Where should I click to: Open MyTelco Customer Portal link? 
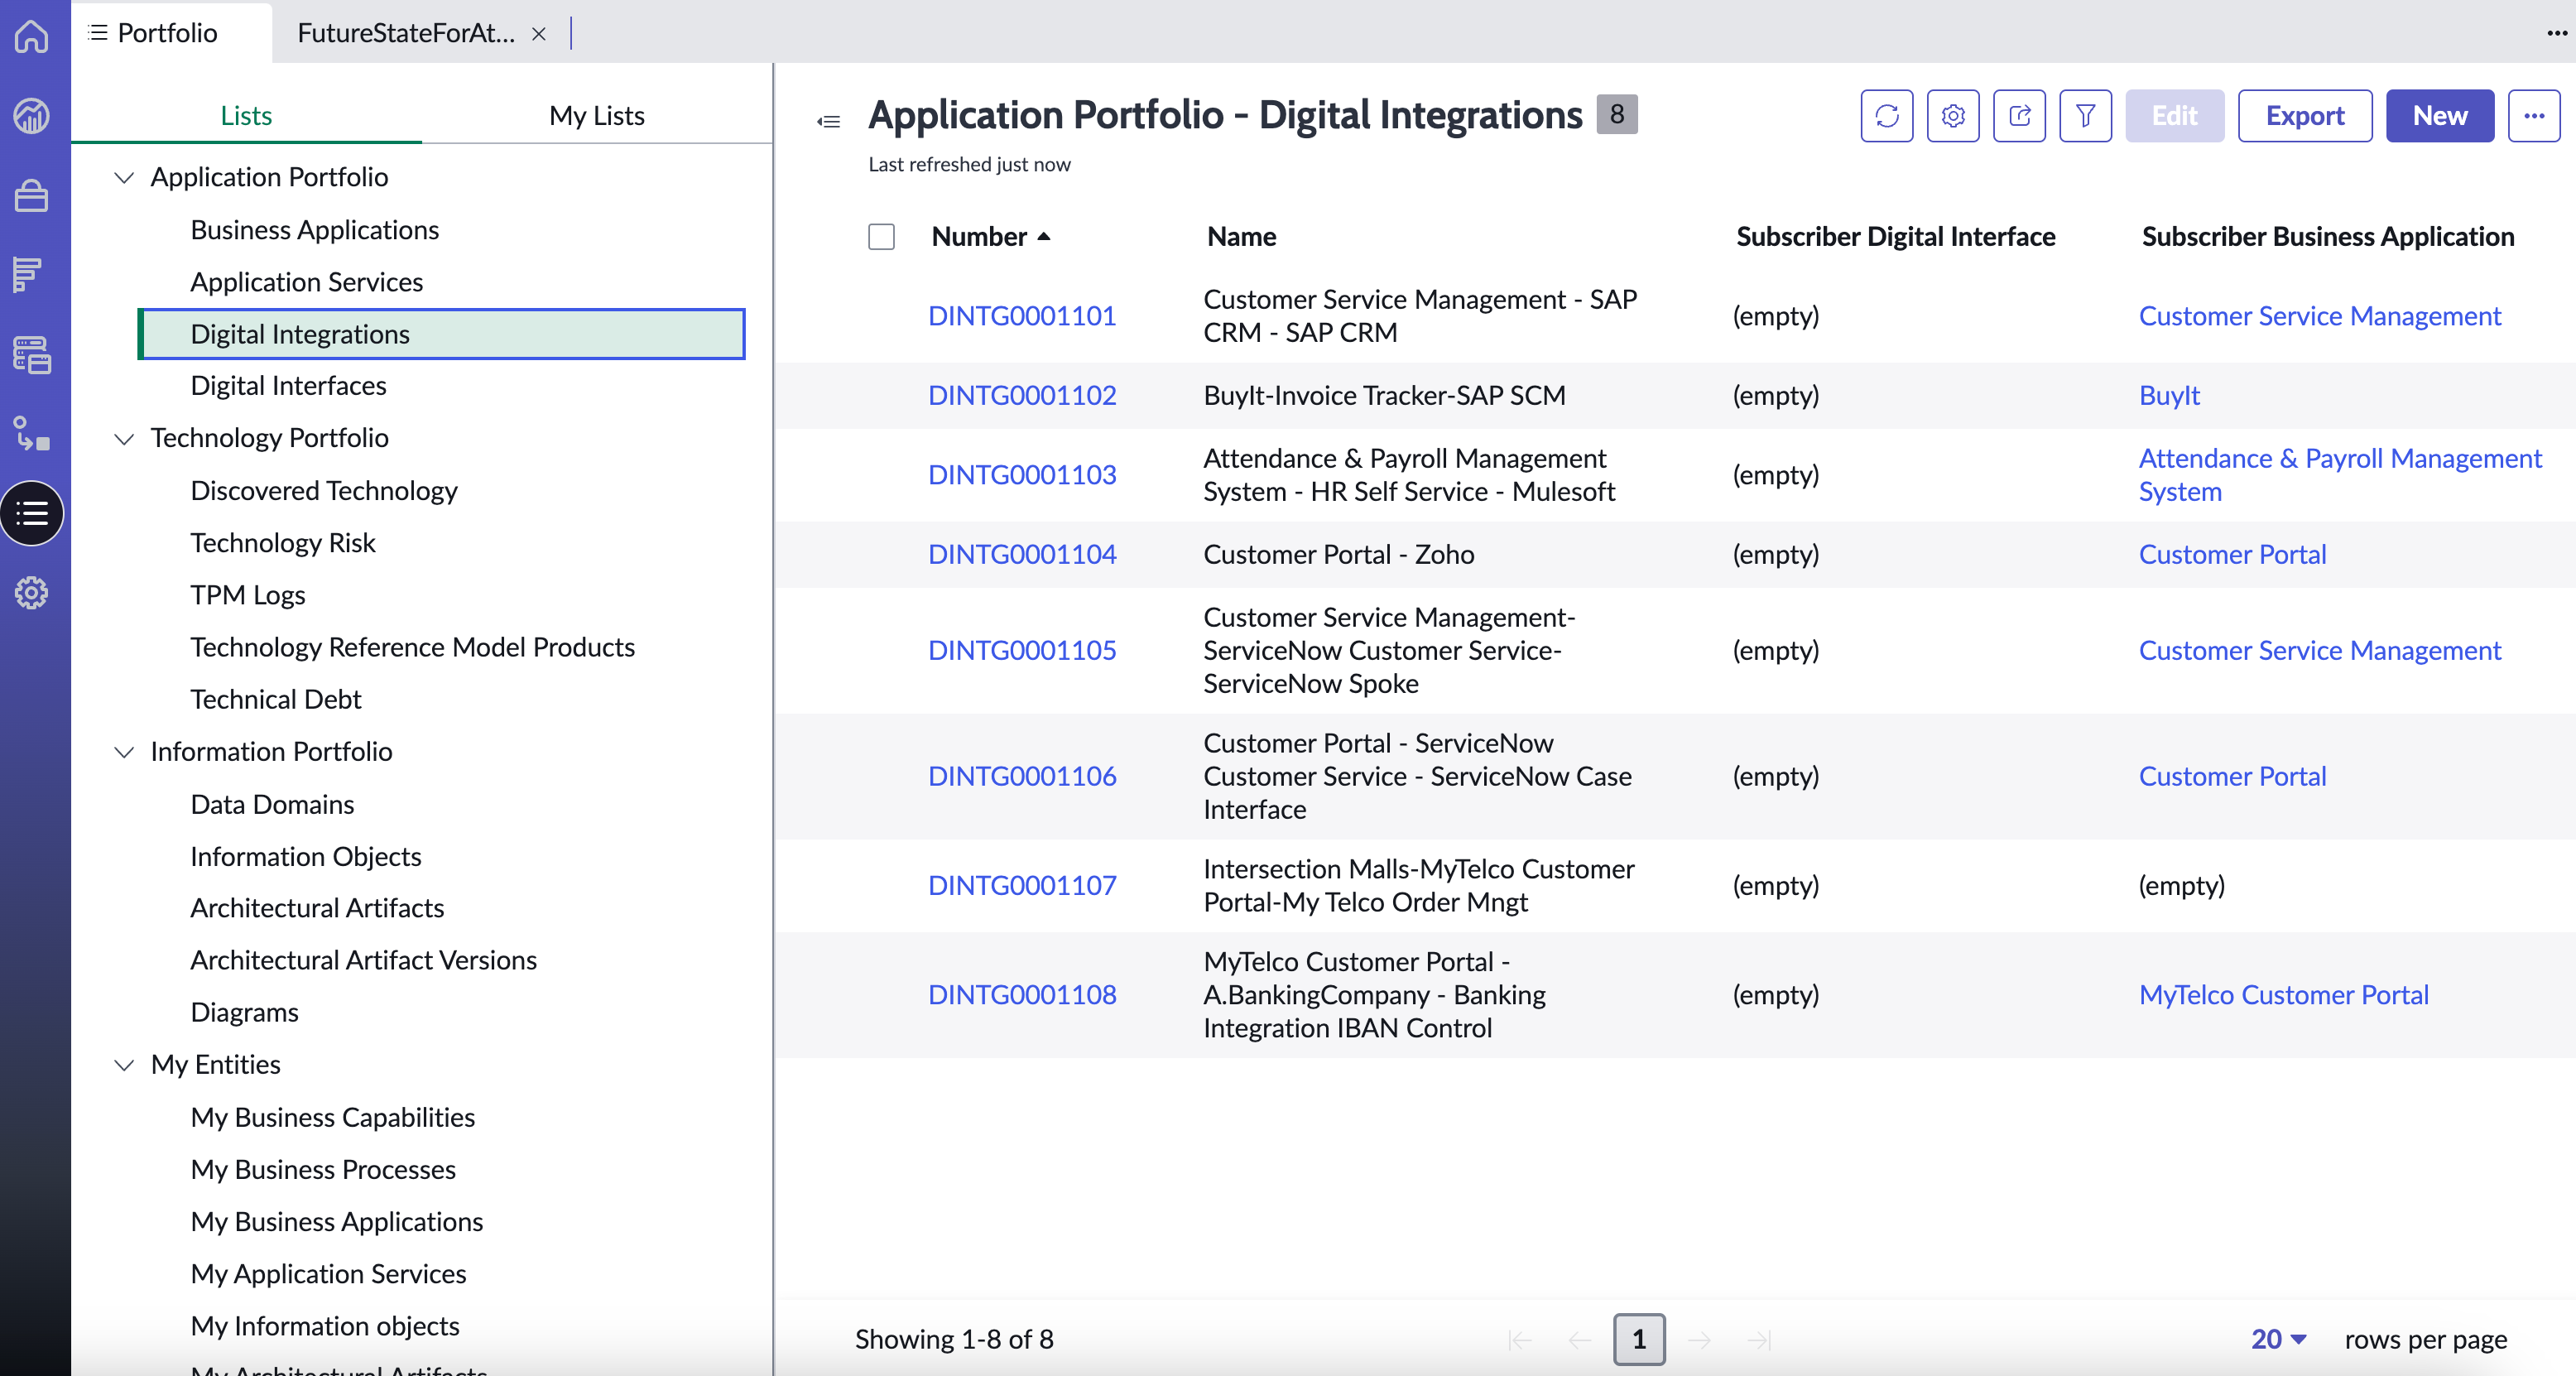click(2283, 995)
